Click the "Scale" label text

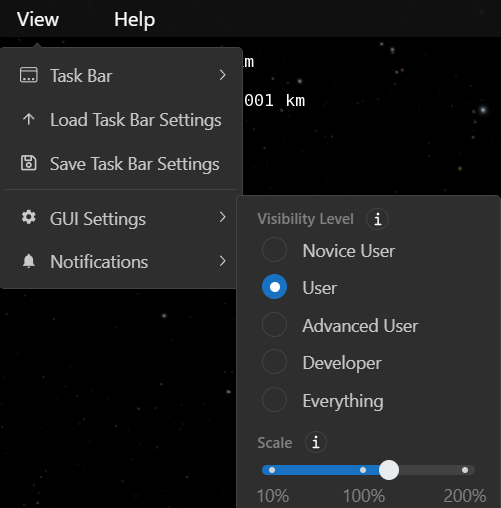[x=275, y=443]
